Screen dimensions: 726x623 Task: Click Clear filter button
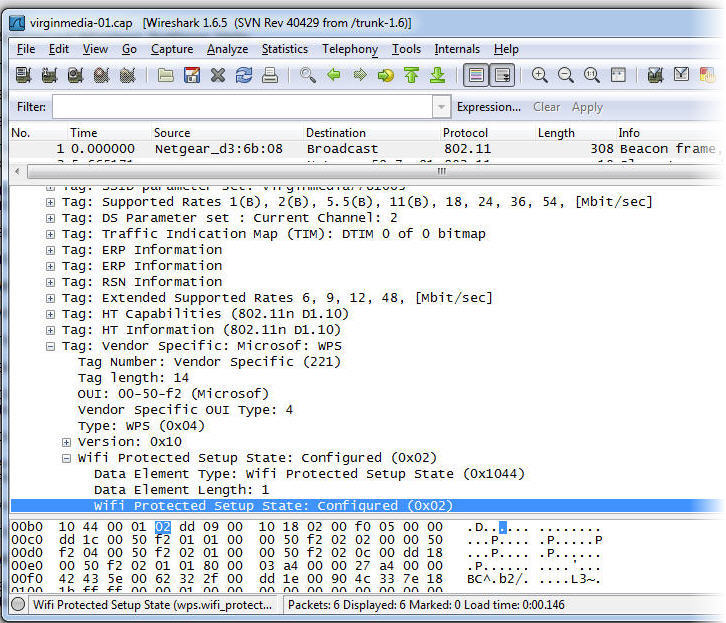point(546,107)
